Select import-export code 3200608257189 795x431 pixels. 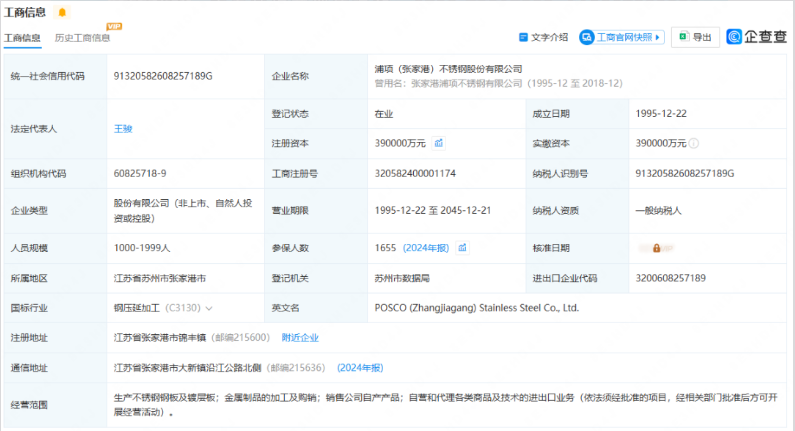(x=670, y=278)
